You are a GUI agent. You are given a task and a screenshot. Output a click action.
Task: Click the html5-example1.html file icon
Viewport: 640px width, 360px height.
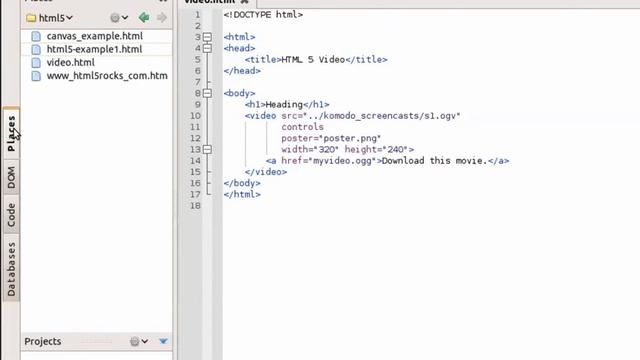tap(36, 49)
